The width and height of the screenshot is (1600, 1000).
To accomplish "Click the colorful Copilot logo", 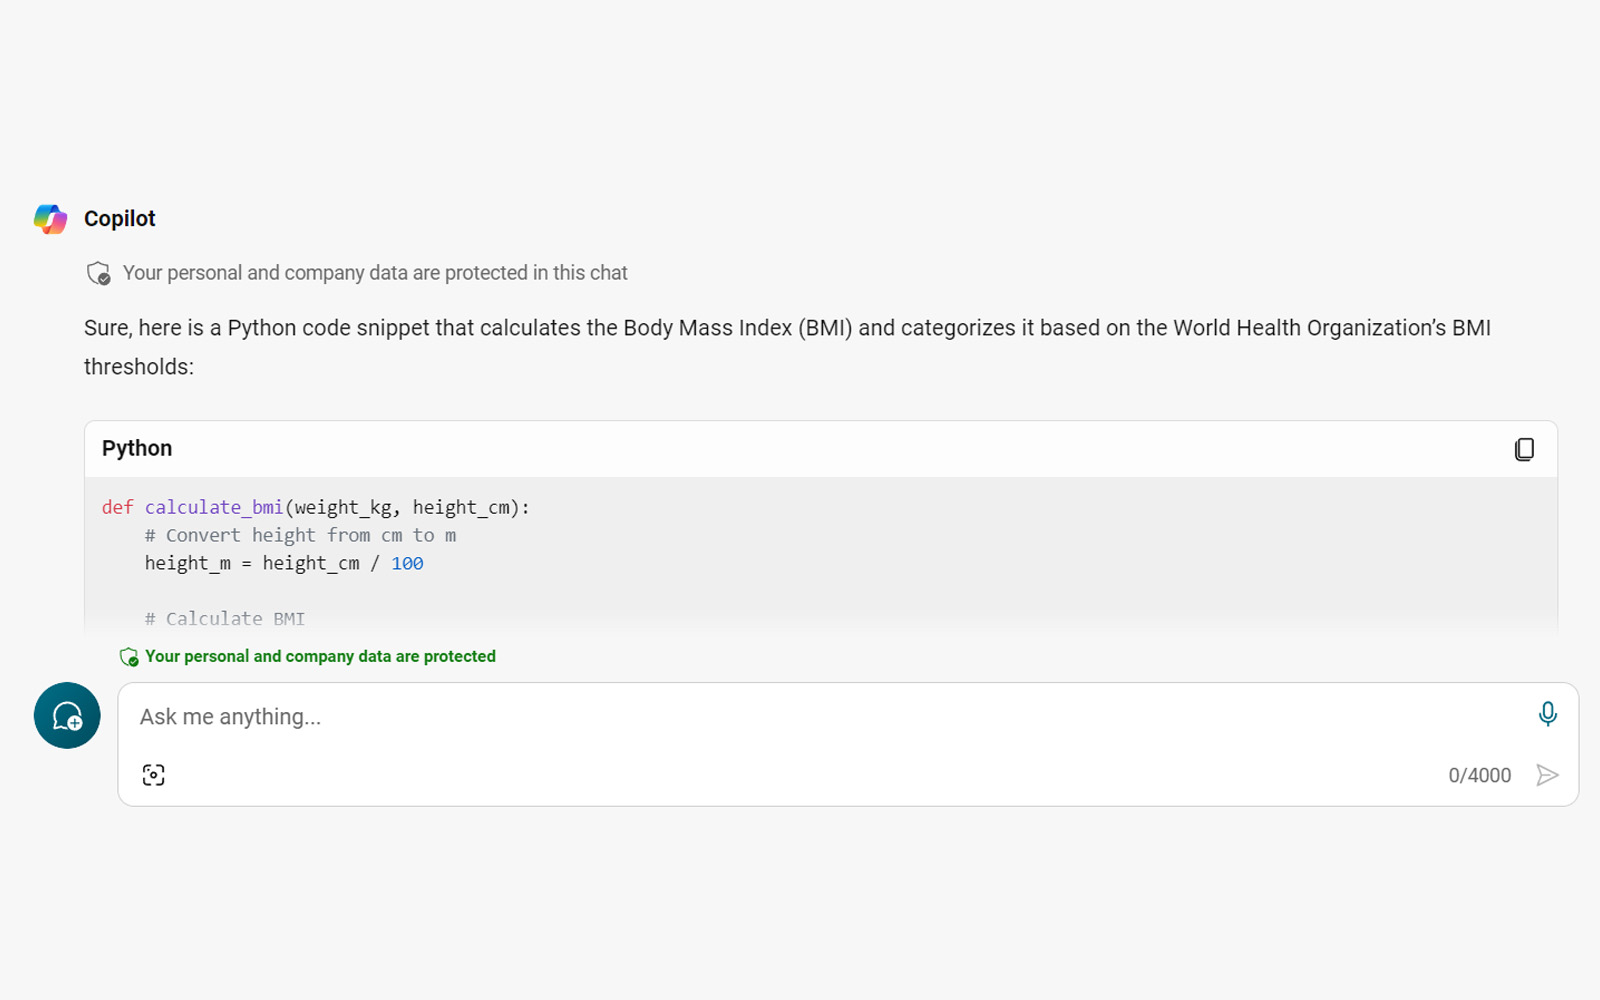I will coord(50,219).
